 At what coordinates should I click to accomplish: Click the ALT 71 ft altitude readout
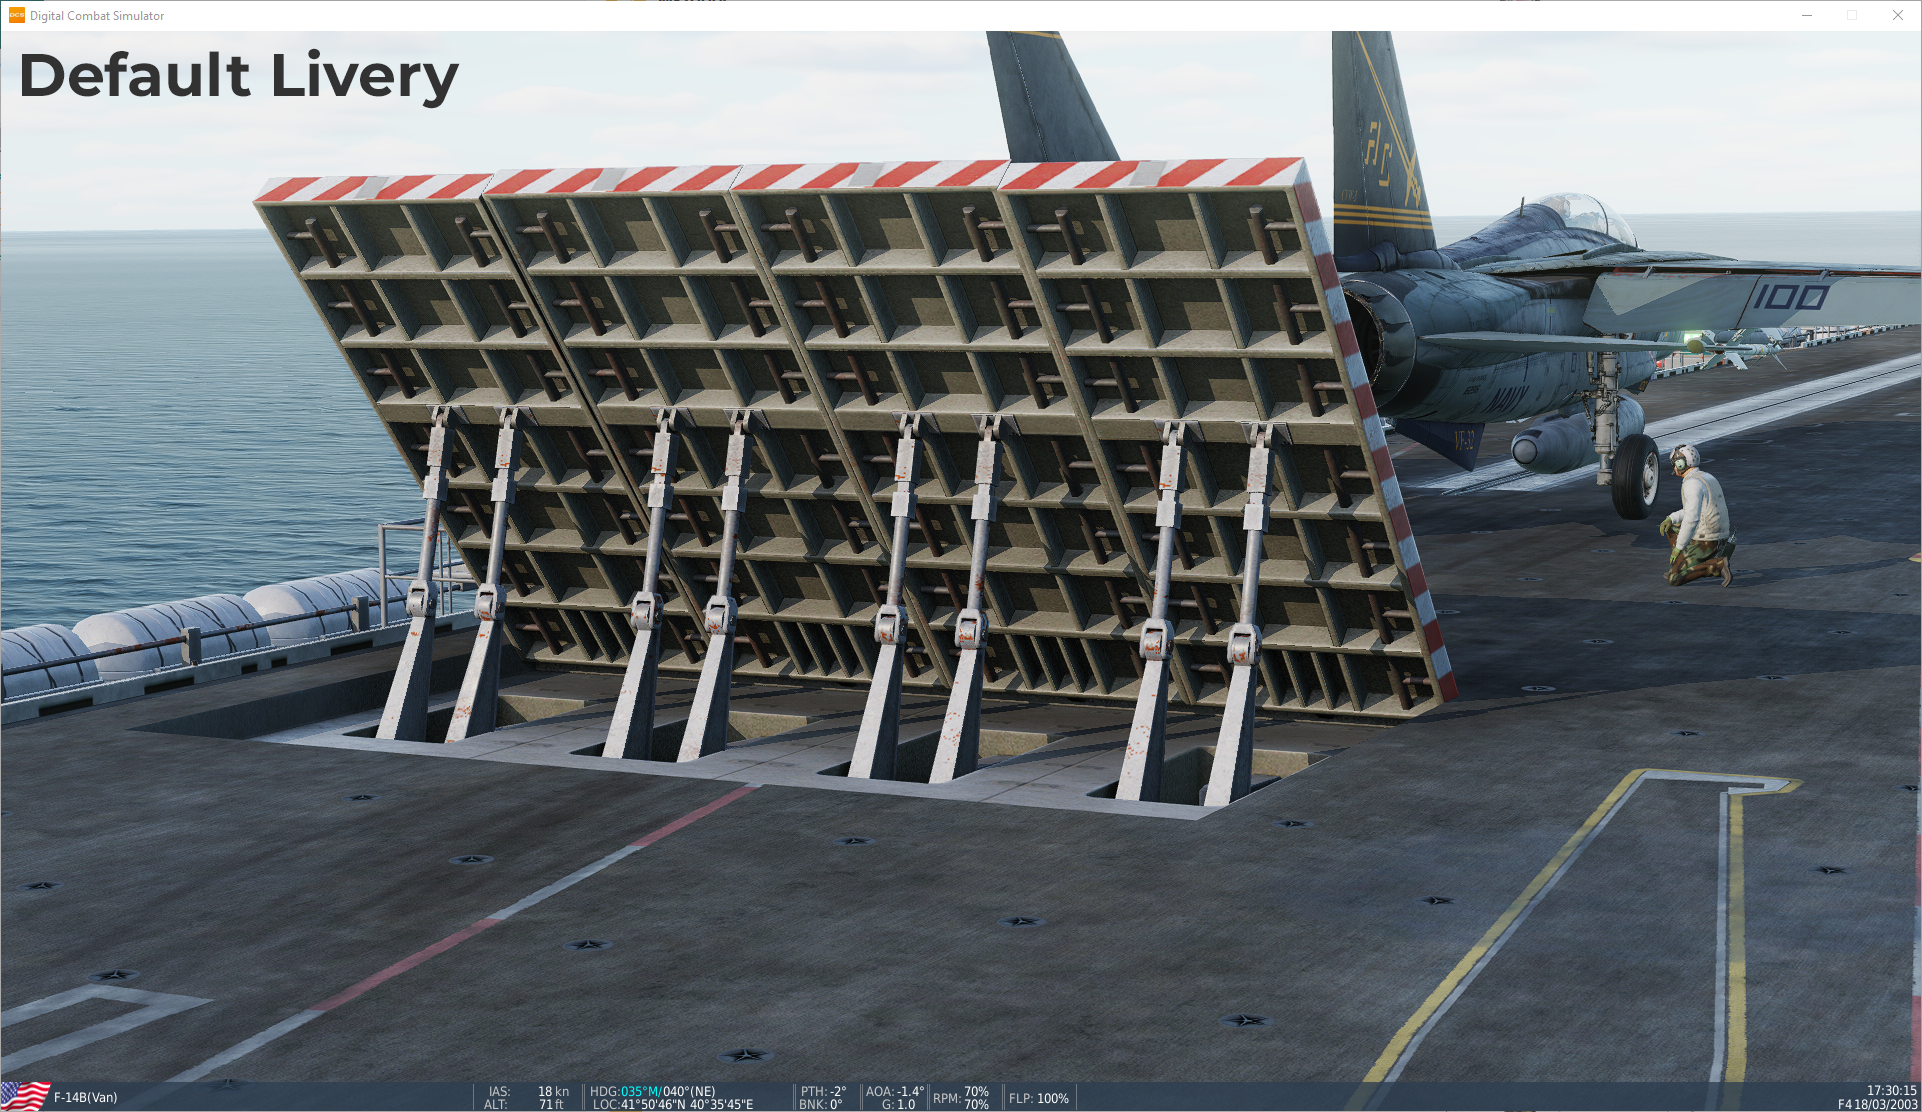[x=551, y=1104]
